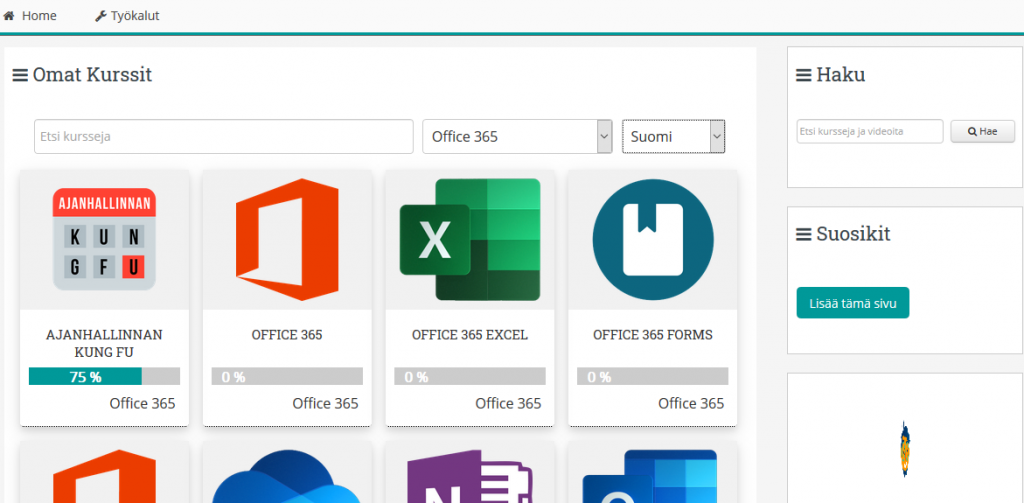
Task: Click the red Office 365 logo icon
Action: point(287,240)
